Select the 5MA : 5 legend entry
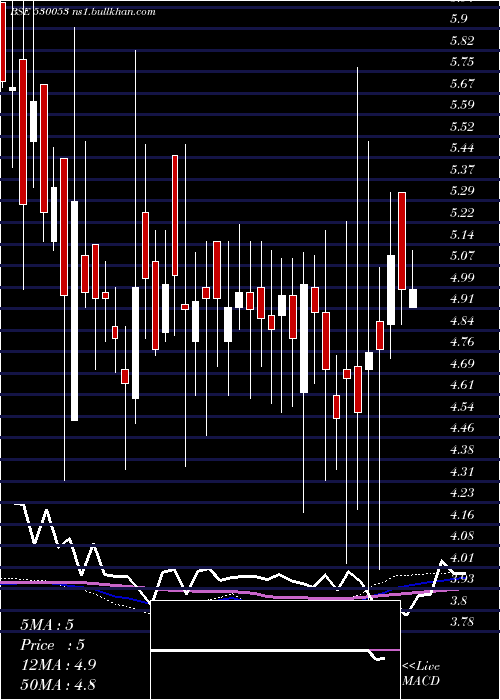500x700 pixels. (x=47, y=624)
